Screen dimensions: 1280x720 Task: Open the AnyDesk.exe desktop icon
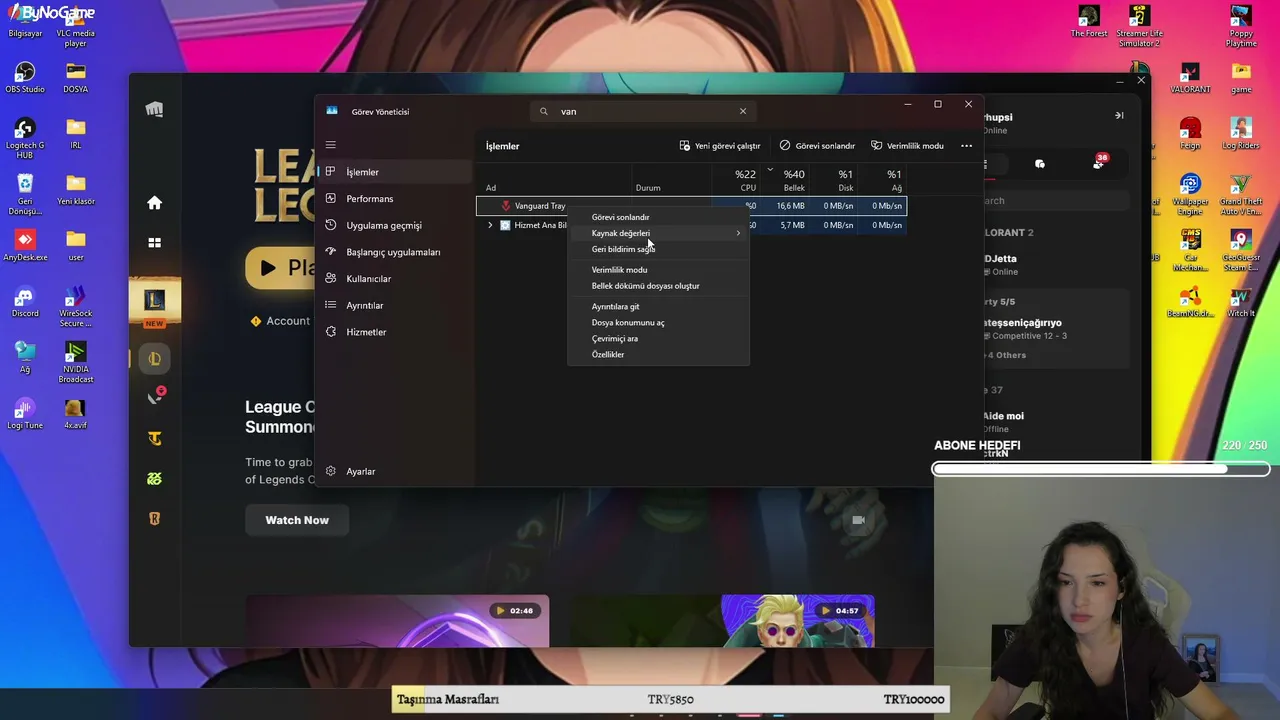25,245
